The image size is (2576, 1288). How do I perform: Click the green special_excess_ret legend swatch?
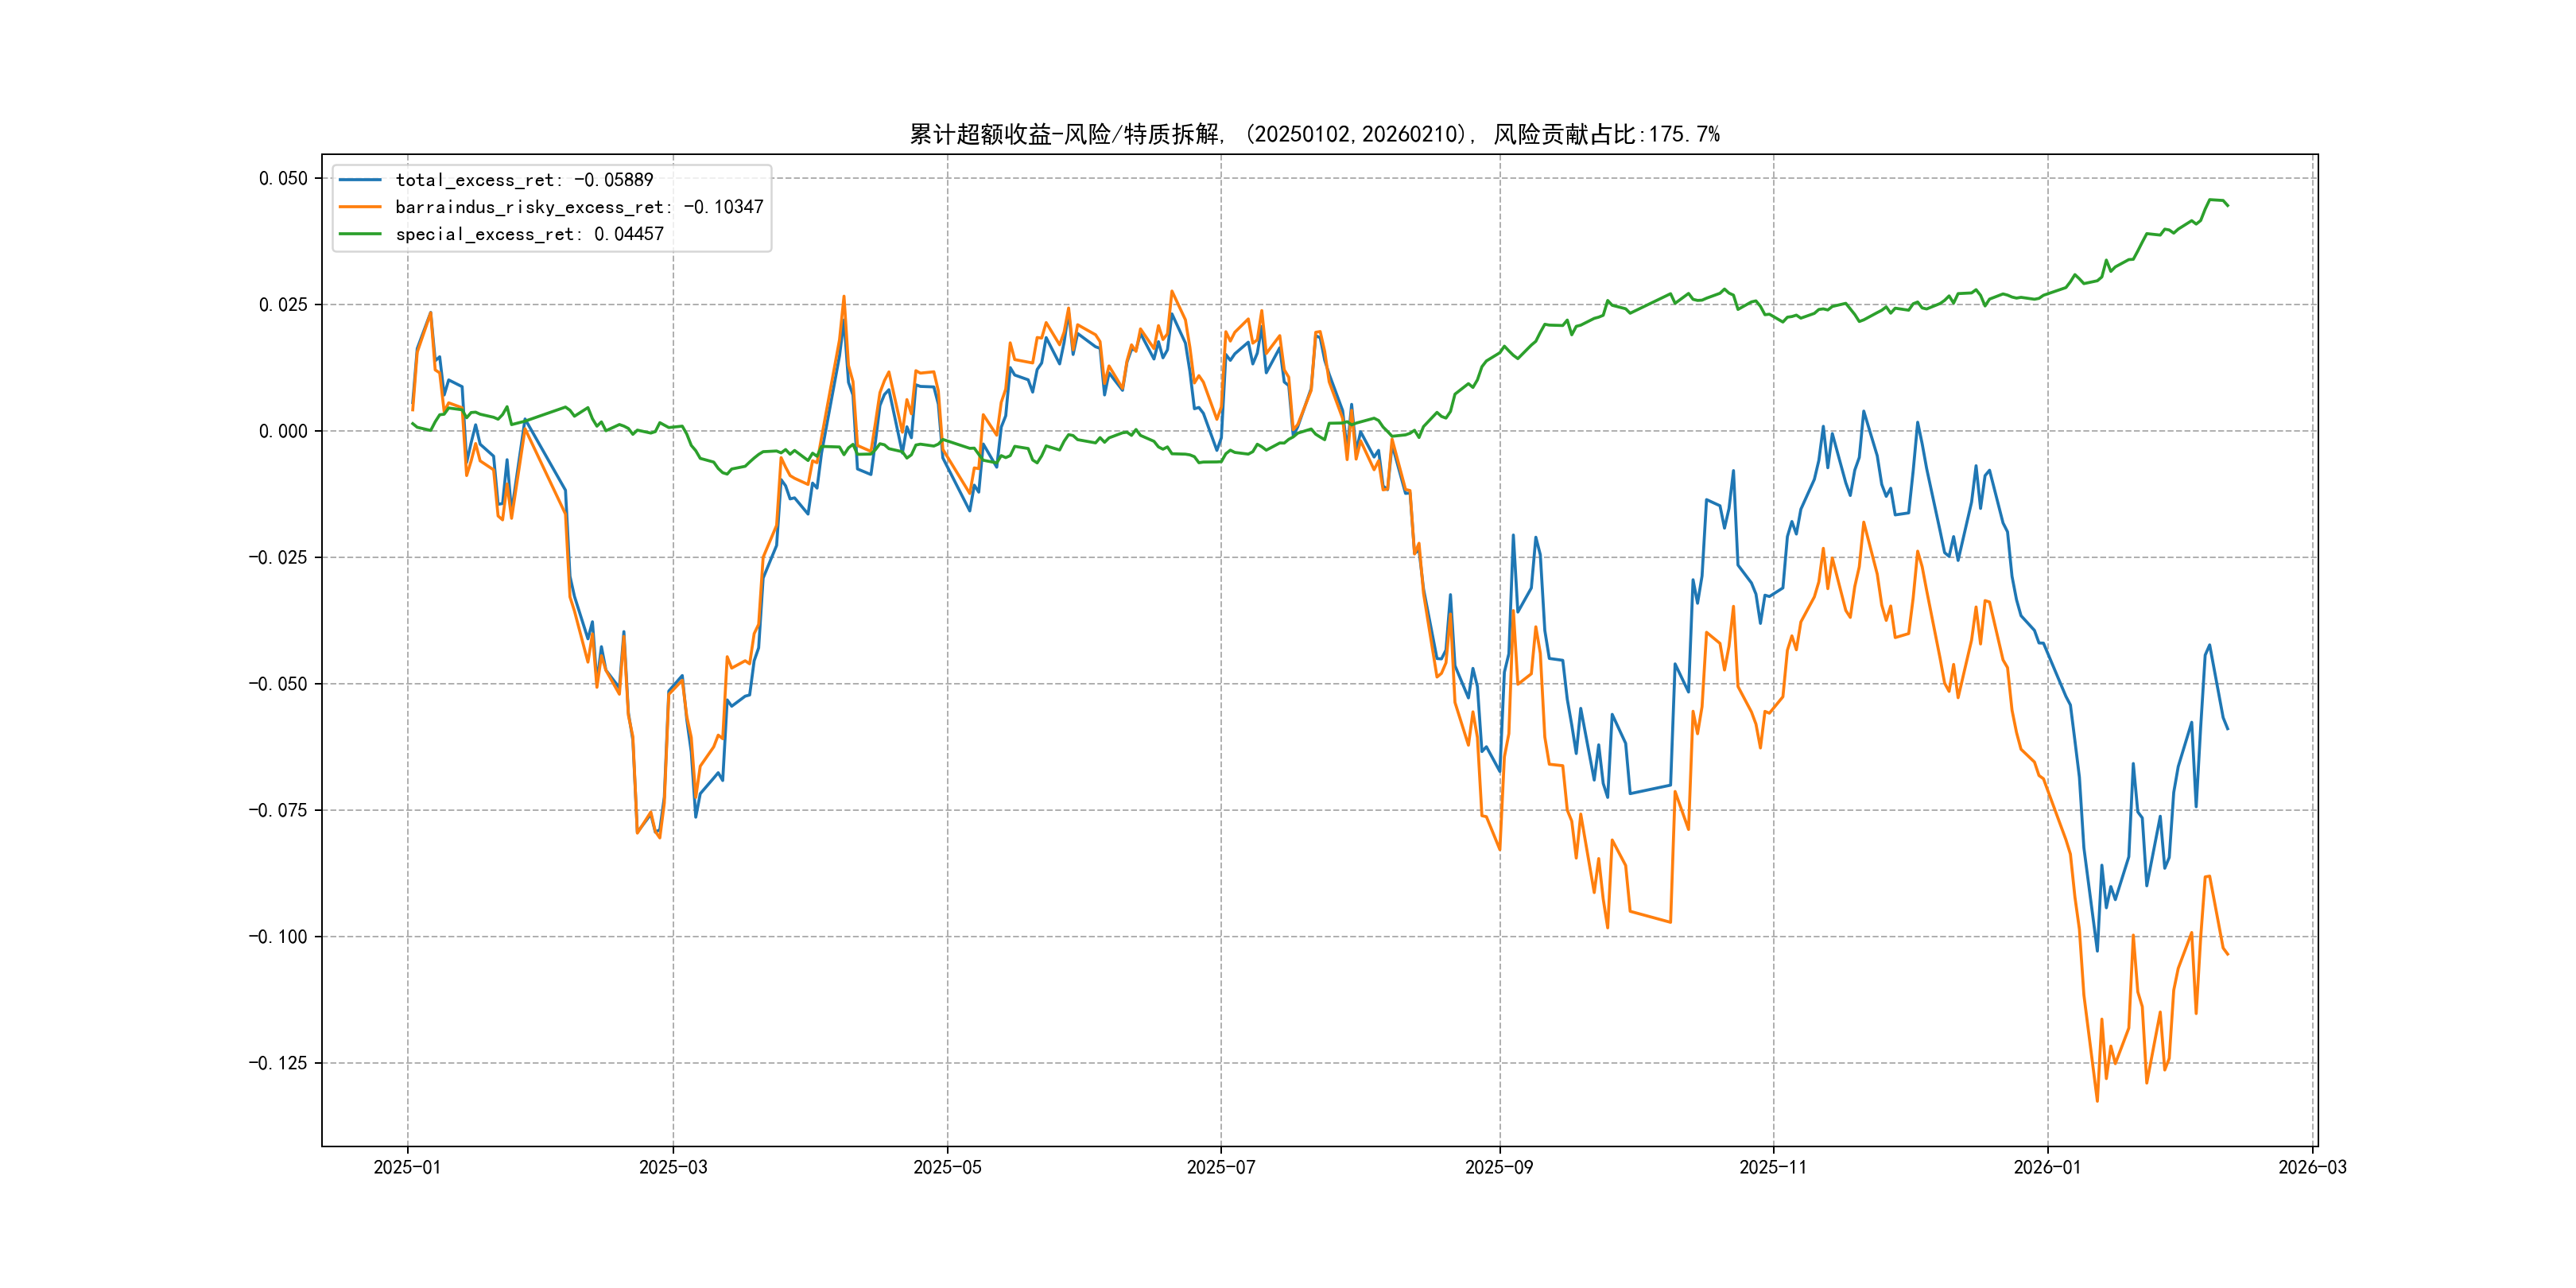click(360, 234)
